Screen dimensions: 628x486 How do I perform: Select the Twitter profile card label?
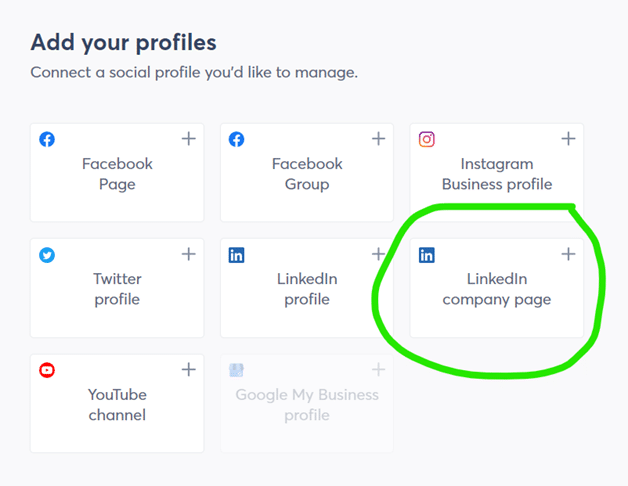pyautogui.click(x=117, y=289)
